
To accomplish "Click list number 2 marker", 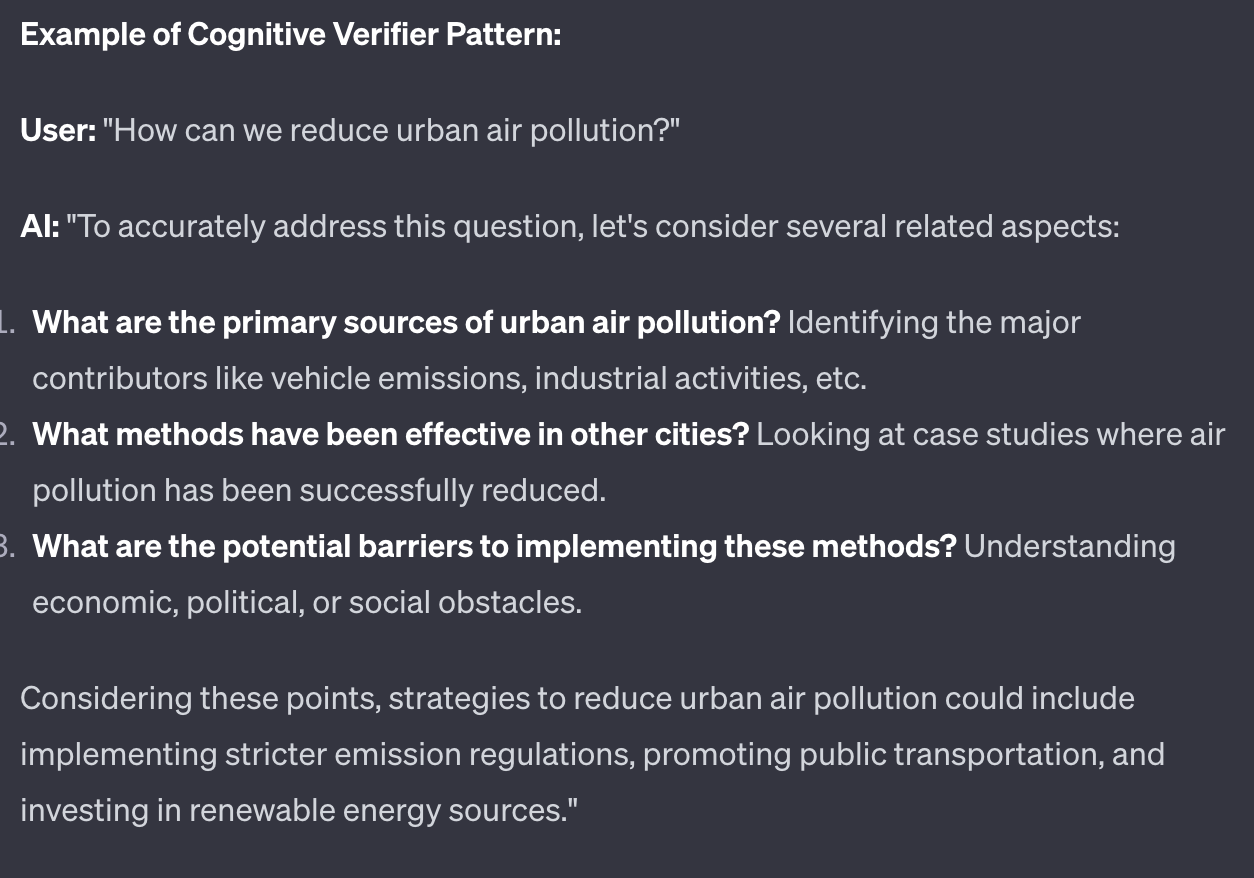I will 7,435.
